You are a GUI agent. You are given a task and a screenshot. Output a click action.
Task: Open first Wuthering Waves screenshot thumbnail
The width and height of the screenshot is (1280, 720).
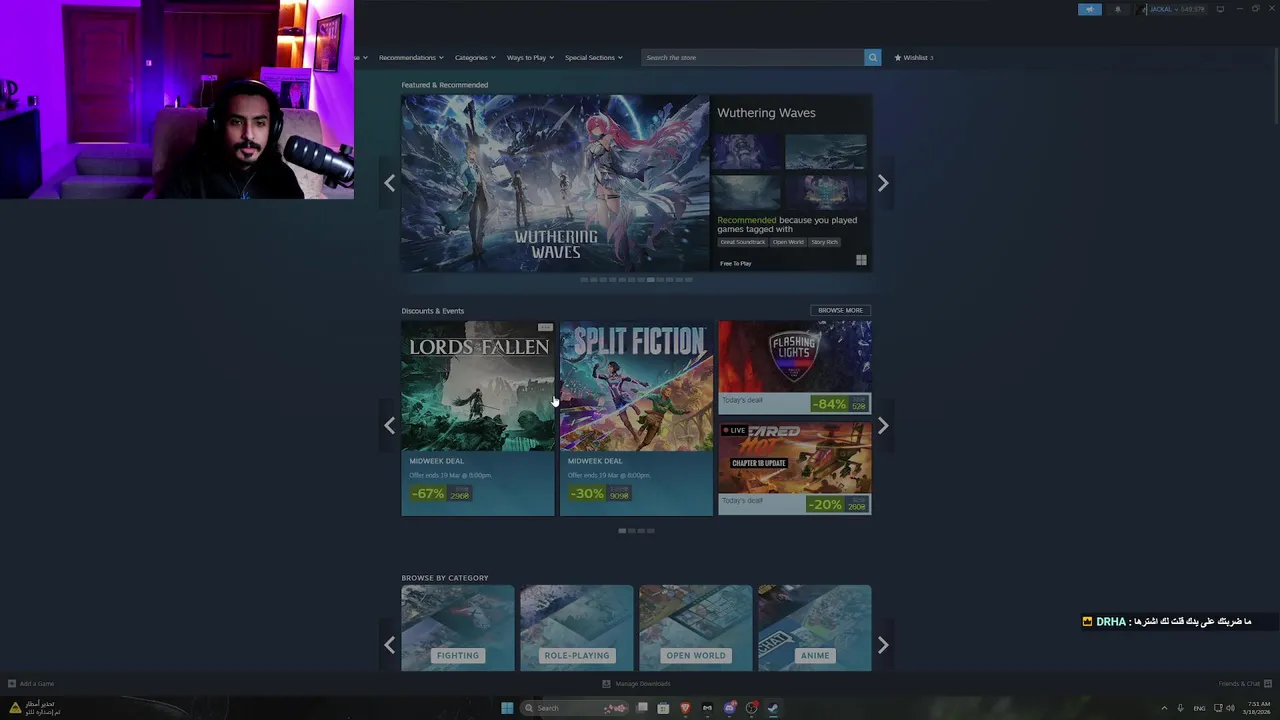(747, 151)
